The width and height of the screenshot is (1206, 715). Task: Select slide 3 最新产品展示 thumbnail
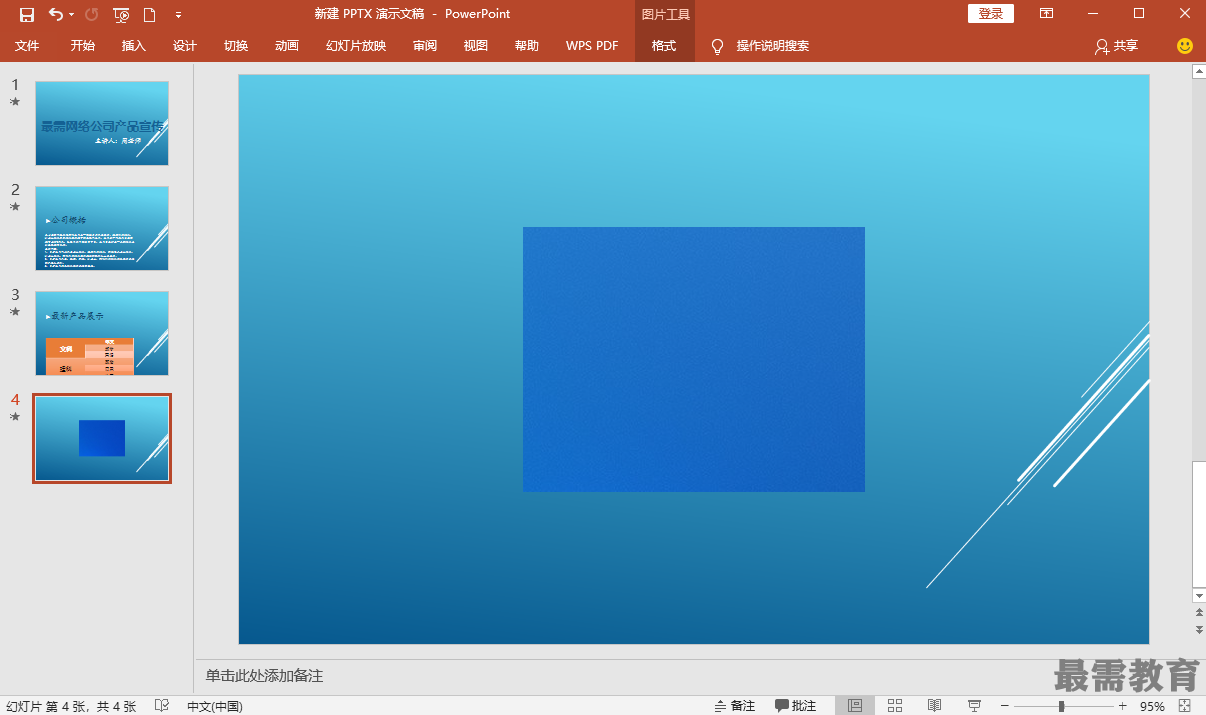pyautogui.click(x=102, y=333)
